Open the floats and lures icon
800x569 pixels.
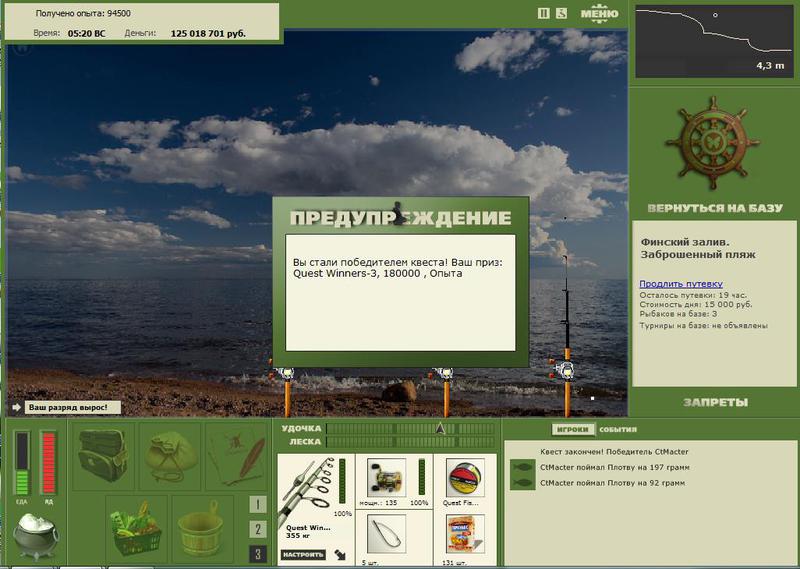click(237, 456)
